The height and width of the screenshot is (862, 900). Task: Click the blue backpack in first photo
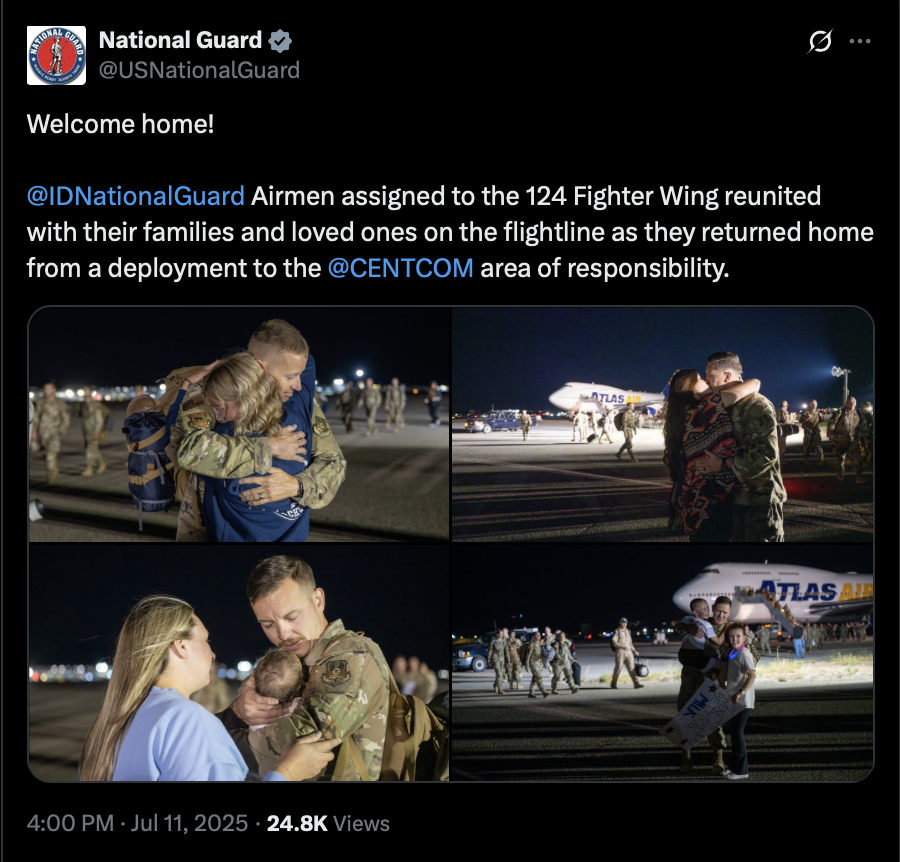click(x=147, y=459)
